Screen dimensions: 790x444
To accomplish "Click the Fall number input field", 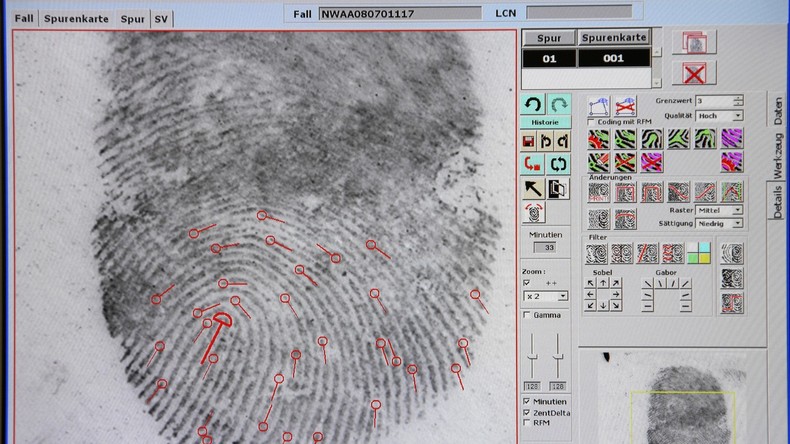I will pos(400,14).
